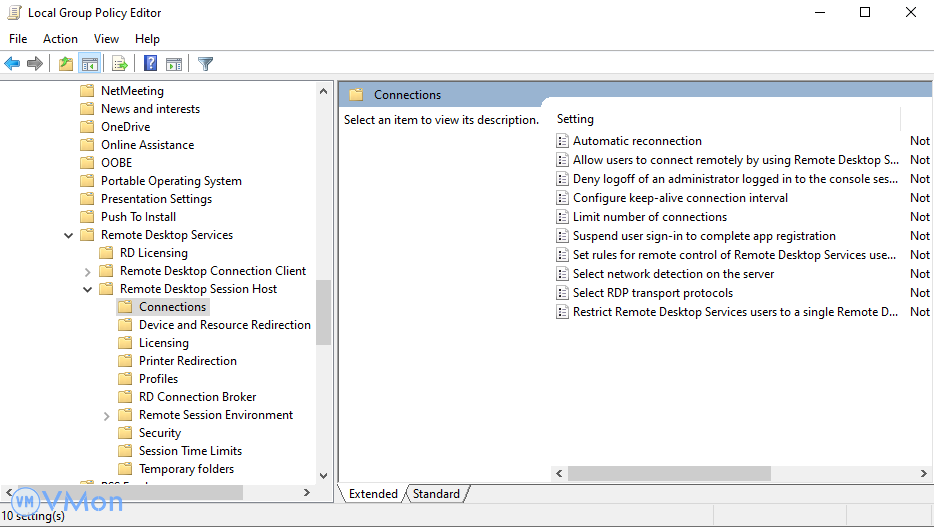Select the Extended tab
This screenshot has height=527, width=934.
click(x=373, y=494)
